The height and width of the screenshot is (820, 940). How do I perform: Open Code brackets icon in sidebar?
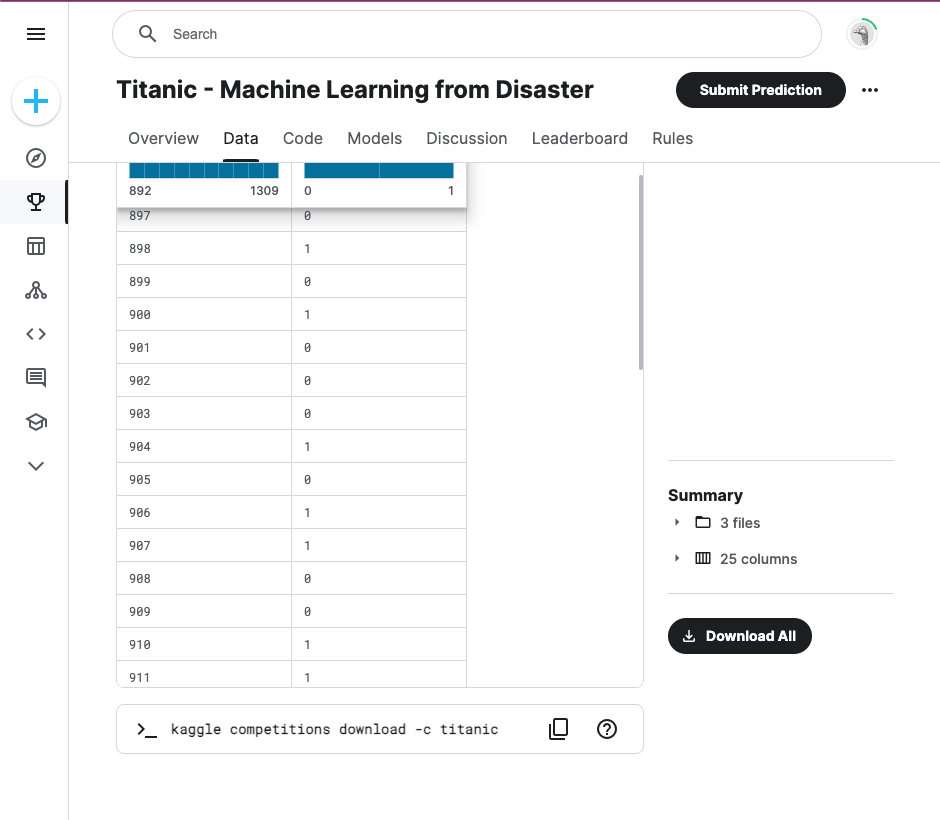pyautogui.click(x=36, y=334)
